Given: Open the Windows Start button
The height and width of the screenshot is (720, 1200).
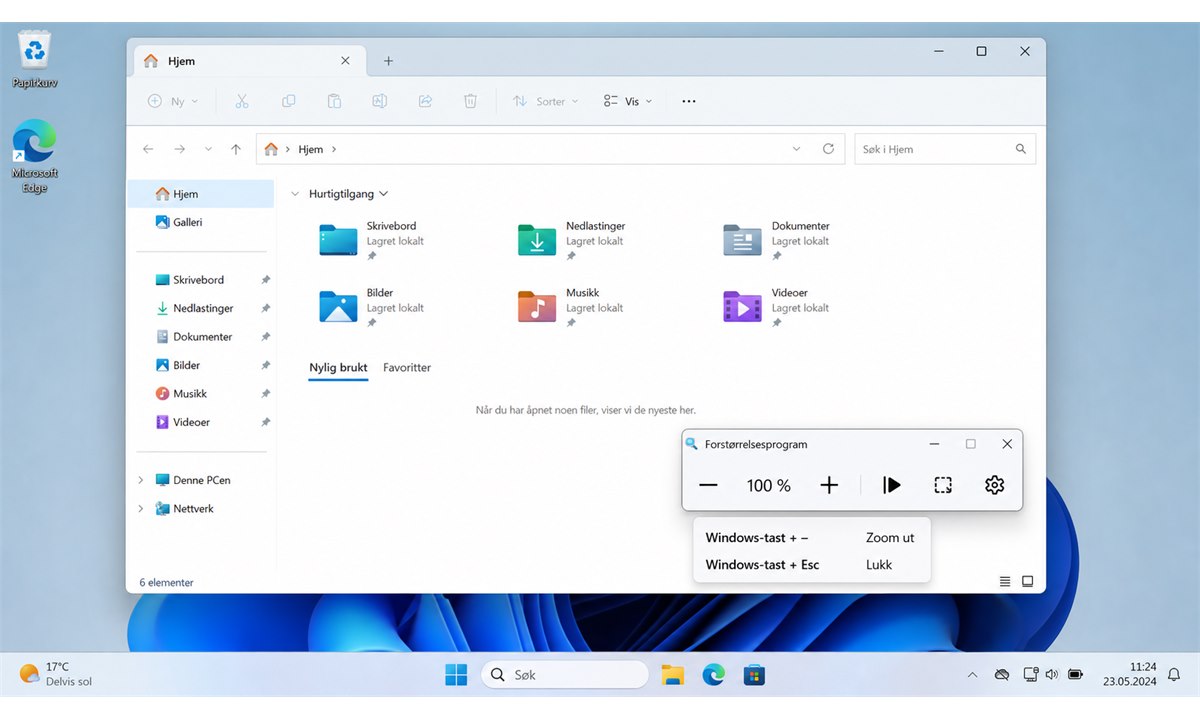Looking at the screenshot, I should (x=456, y=675).
